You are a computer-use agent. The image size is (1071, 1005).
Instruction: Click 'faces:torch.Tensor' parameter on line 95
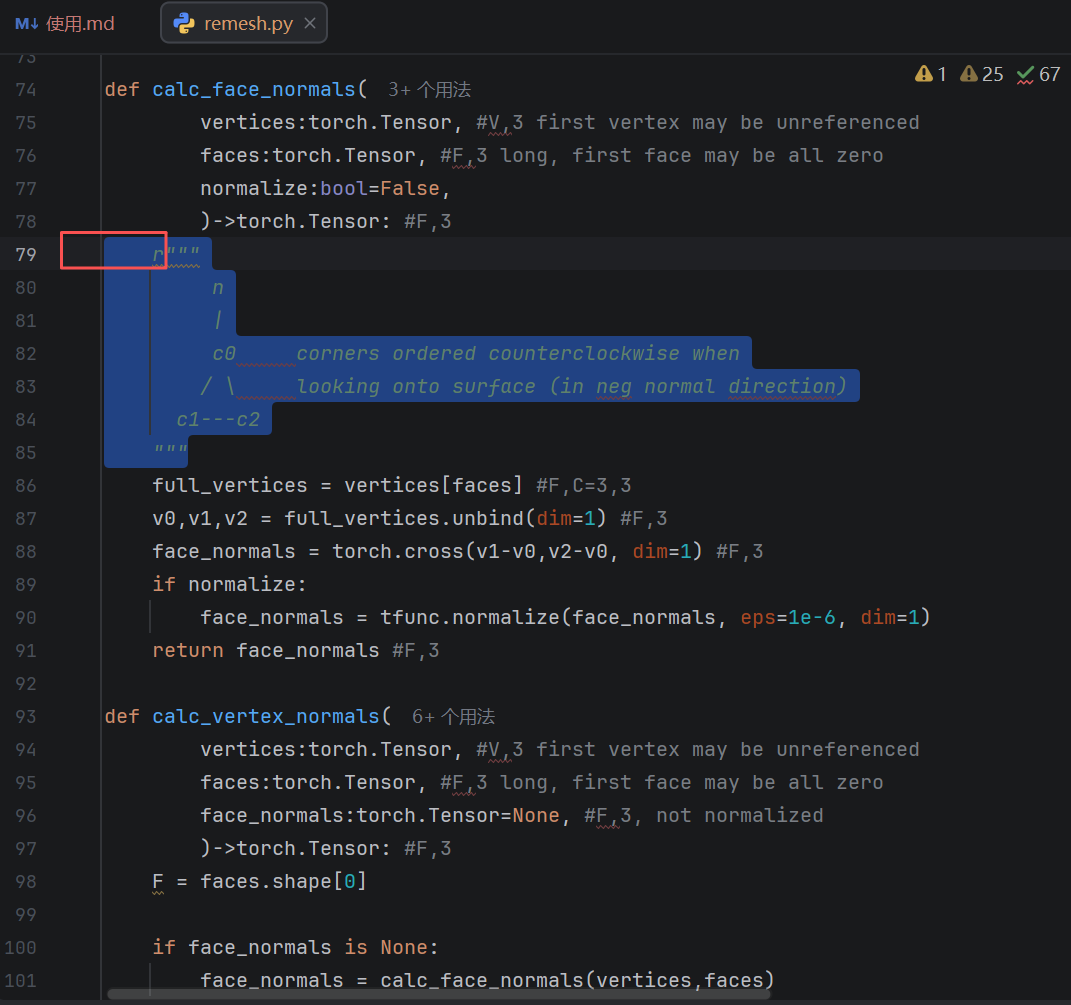pos(307,783)
